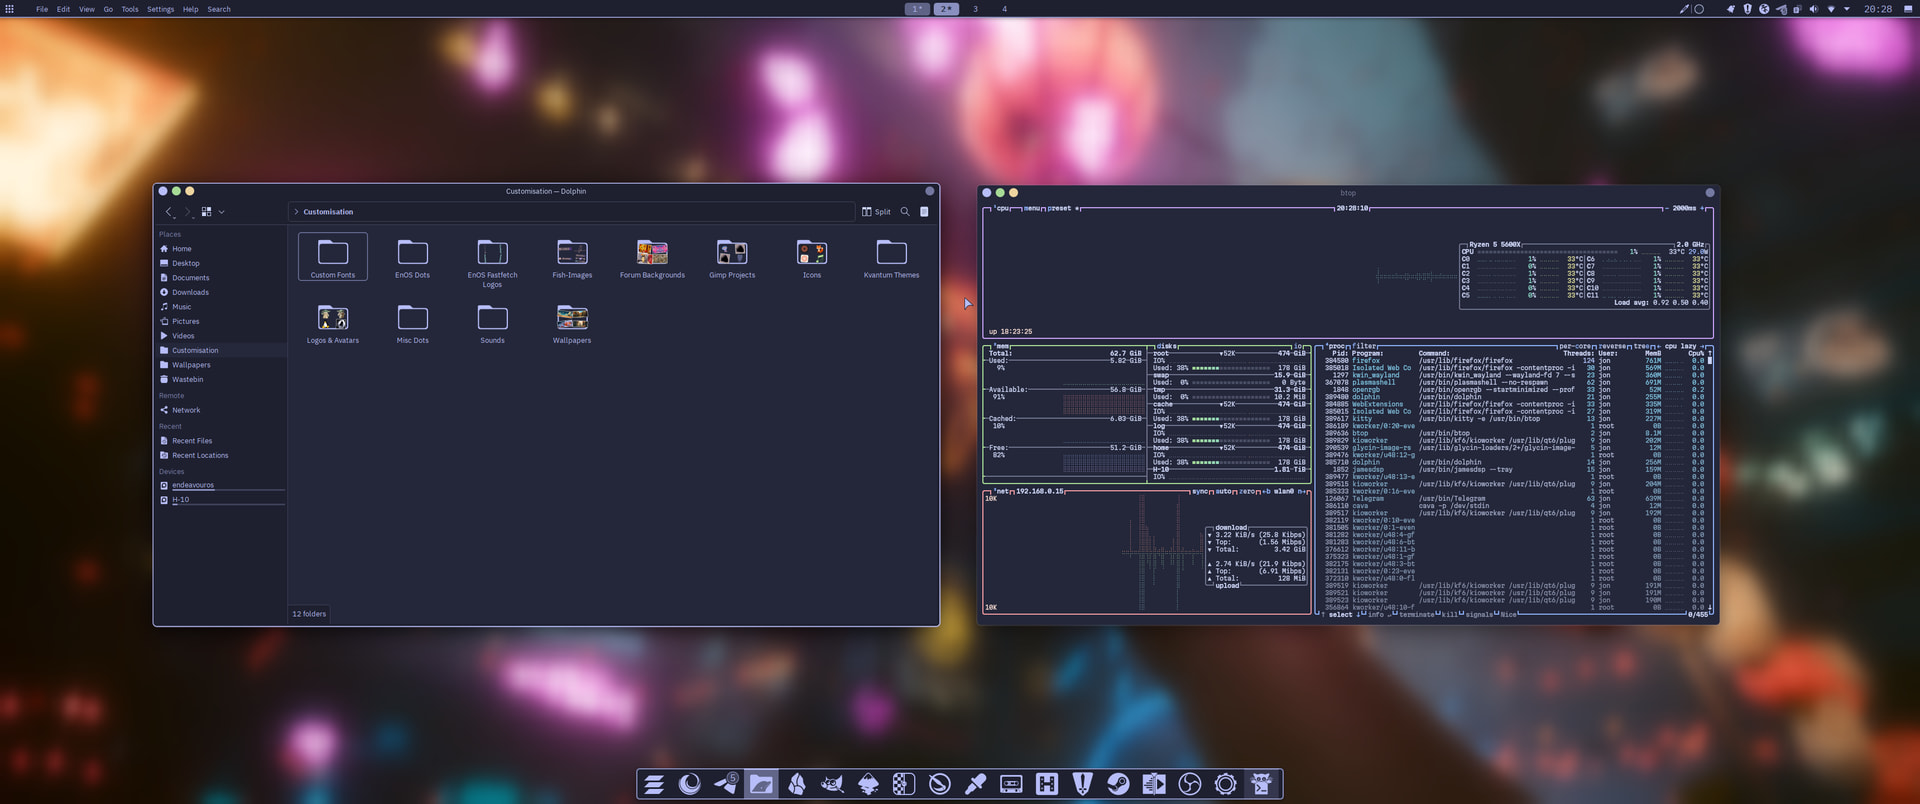
Task: Open Dolphin view mode dropdown arrow
Action: point(221,212)
